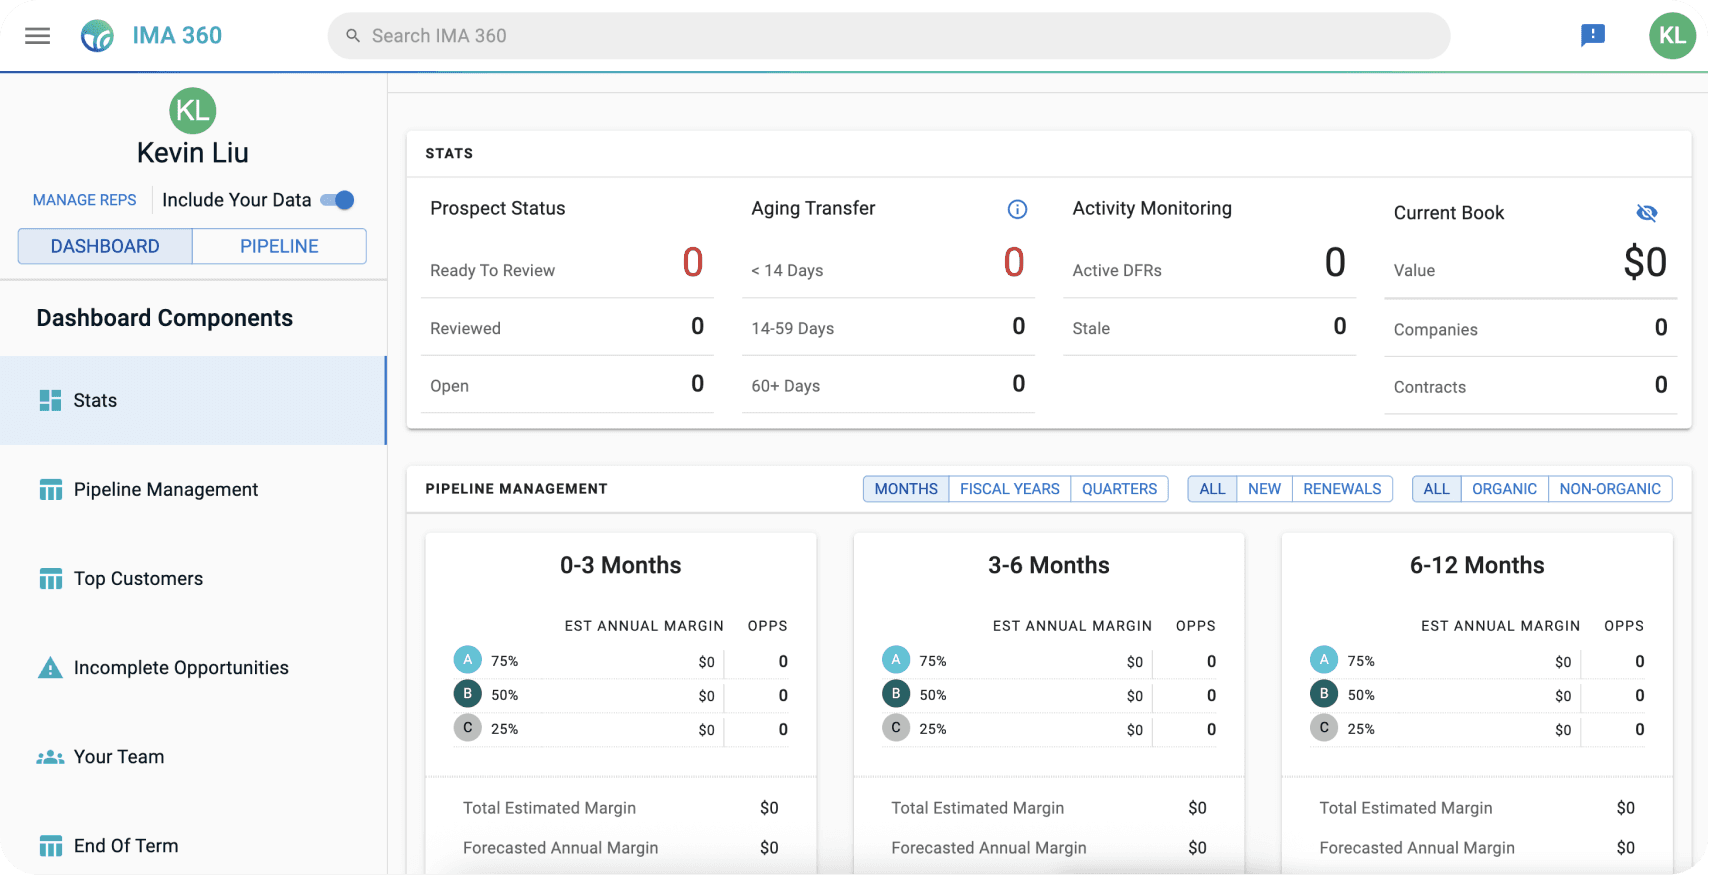
Task: Click the Incomplete Opportunities warning icon
Action: [50, 668]
